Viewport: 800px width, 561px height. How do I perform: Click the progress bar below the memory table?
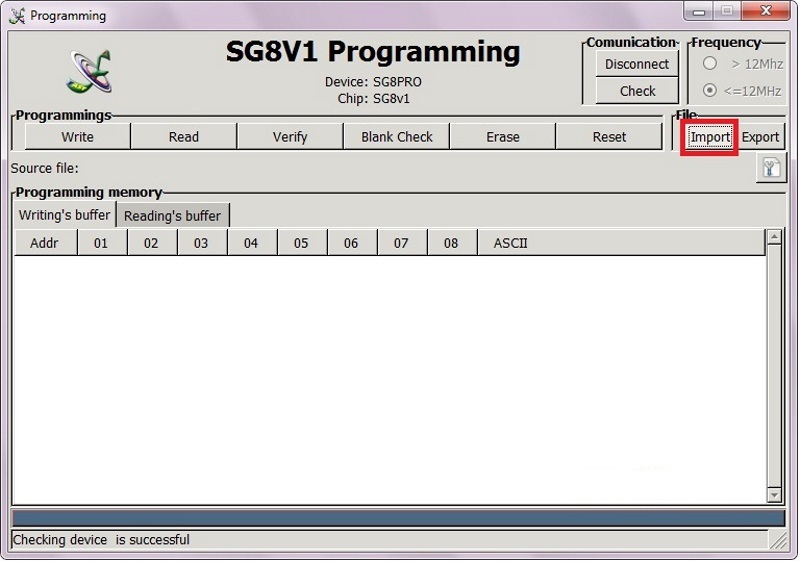398,518
